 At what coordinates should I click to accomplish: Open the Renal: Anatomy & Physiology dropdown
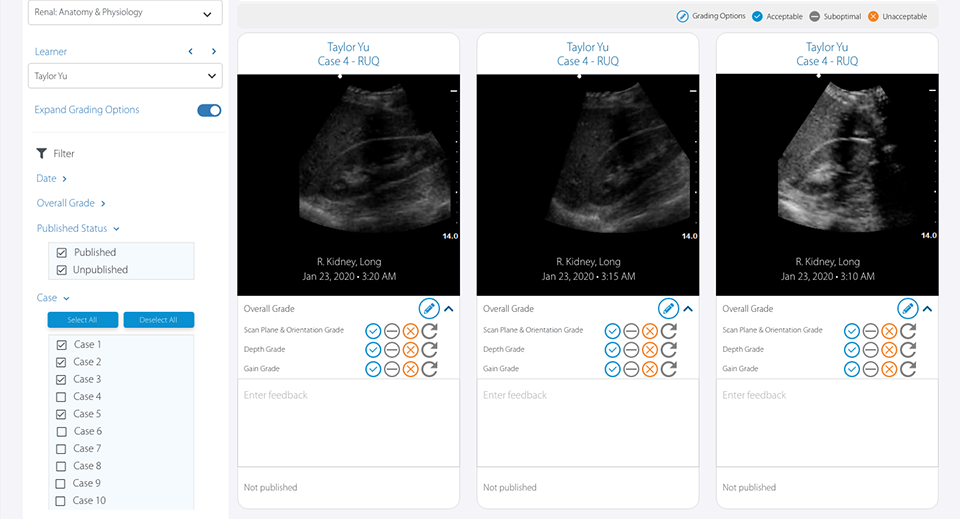point(125,13)
